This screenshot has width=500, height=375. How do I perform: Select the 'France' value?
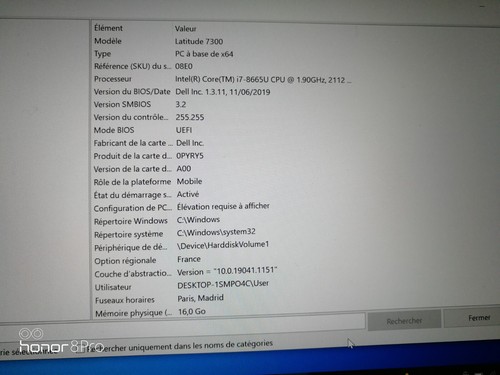point(189,259)
